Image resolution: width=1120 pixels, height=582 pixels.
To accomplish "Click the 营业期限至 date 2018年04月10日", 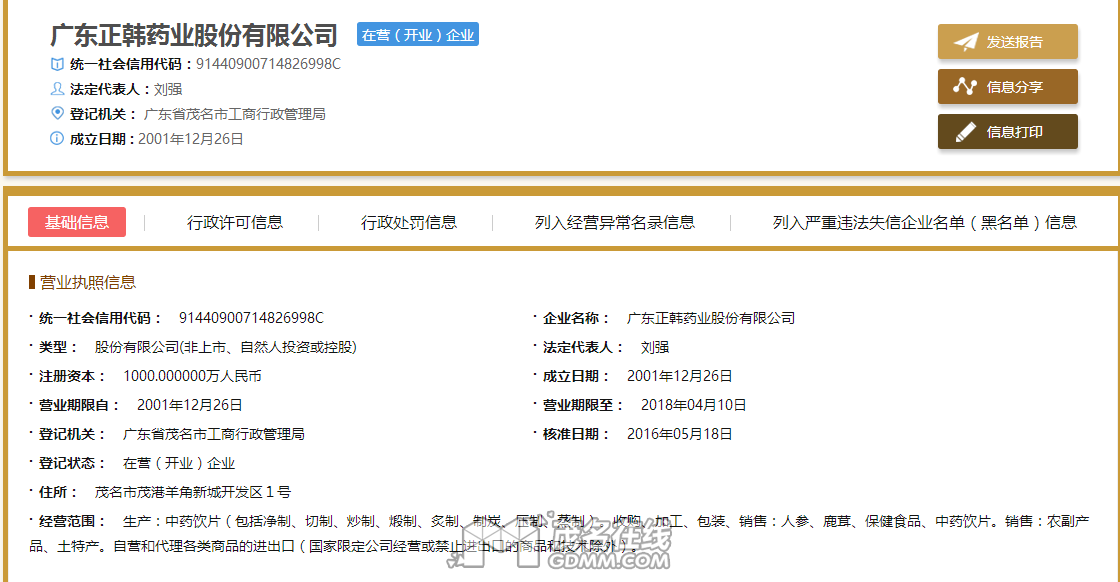I will point(686,405).
